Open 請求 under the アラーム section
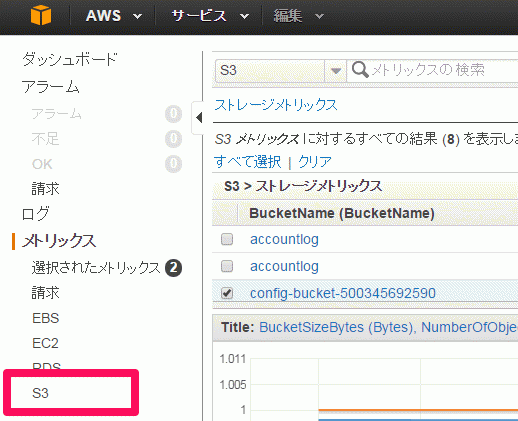This screenshot has height=421, width=518. (x=45, y=189)
